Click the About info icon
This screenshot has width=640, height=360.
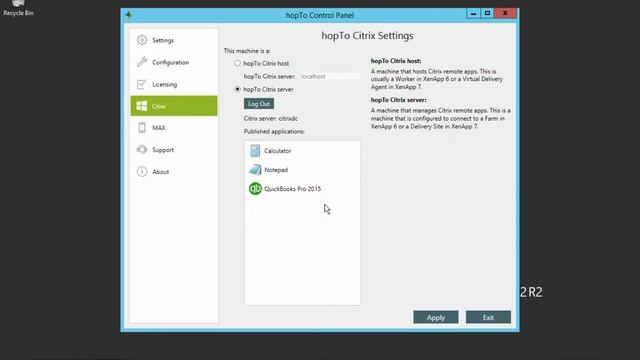(142, 172)
